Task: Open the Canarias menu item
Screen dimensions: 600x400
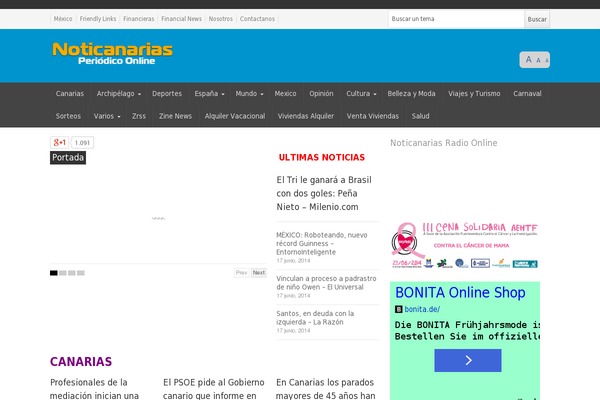Action: [70, 93]
